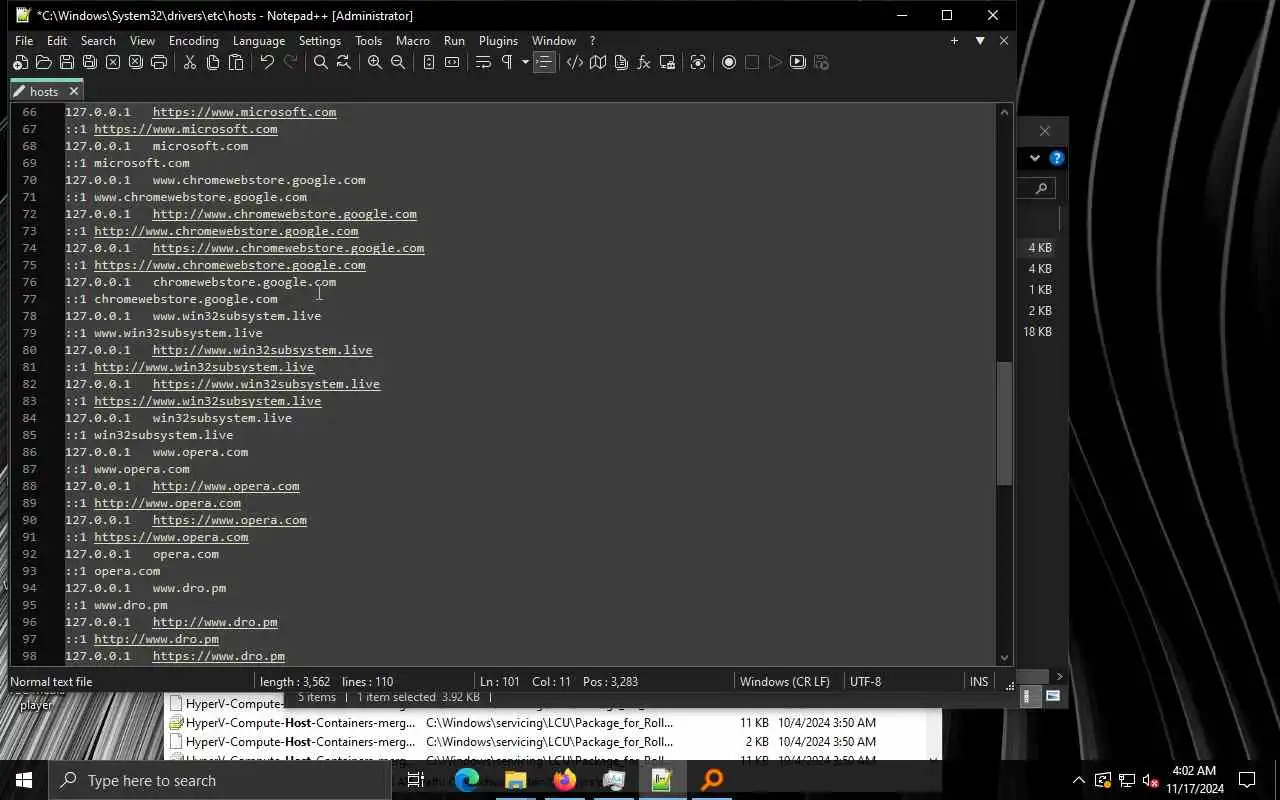The image size is (1280, 800).
Task: Open the triangle dropdown beside menu bar
Action: click(x=980, y=41)
